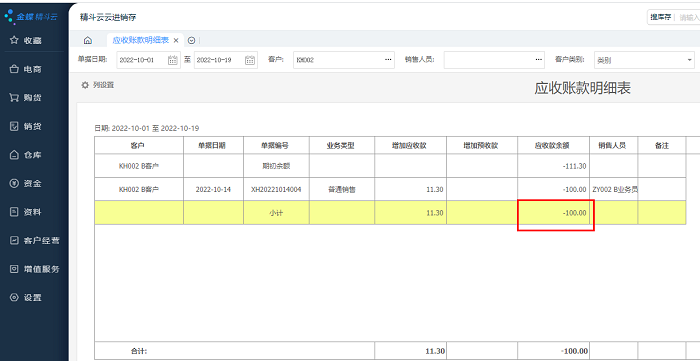This screenshot has width=700, height=361.
Task: Expand the 搜库存 search type dropdown
Action: coord(660,17)
